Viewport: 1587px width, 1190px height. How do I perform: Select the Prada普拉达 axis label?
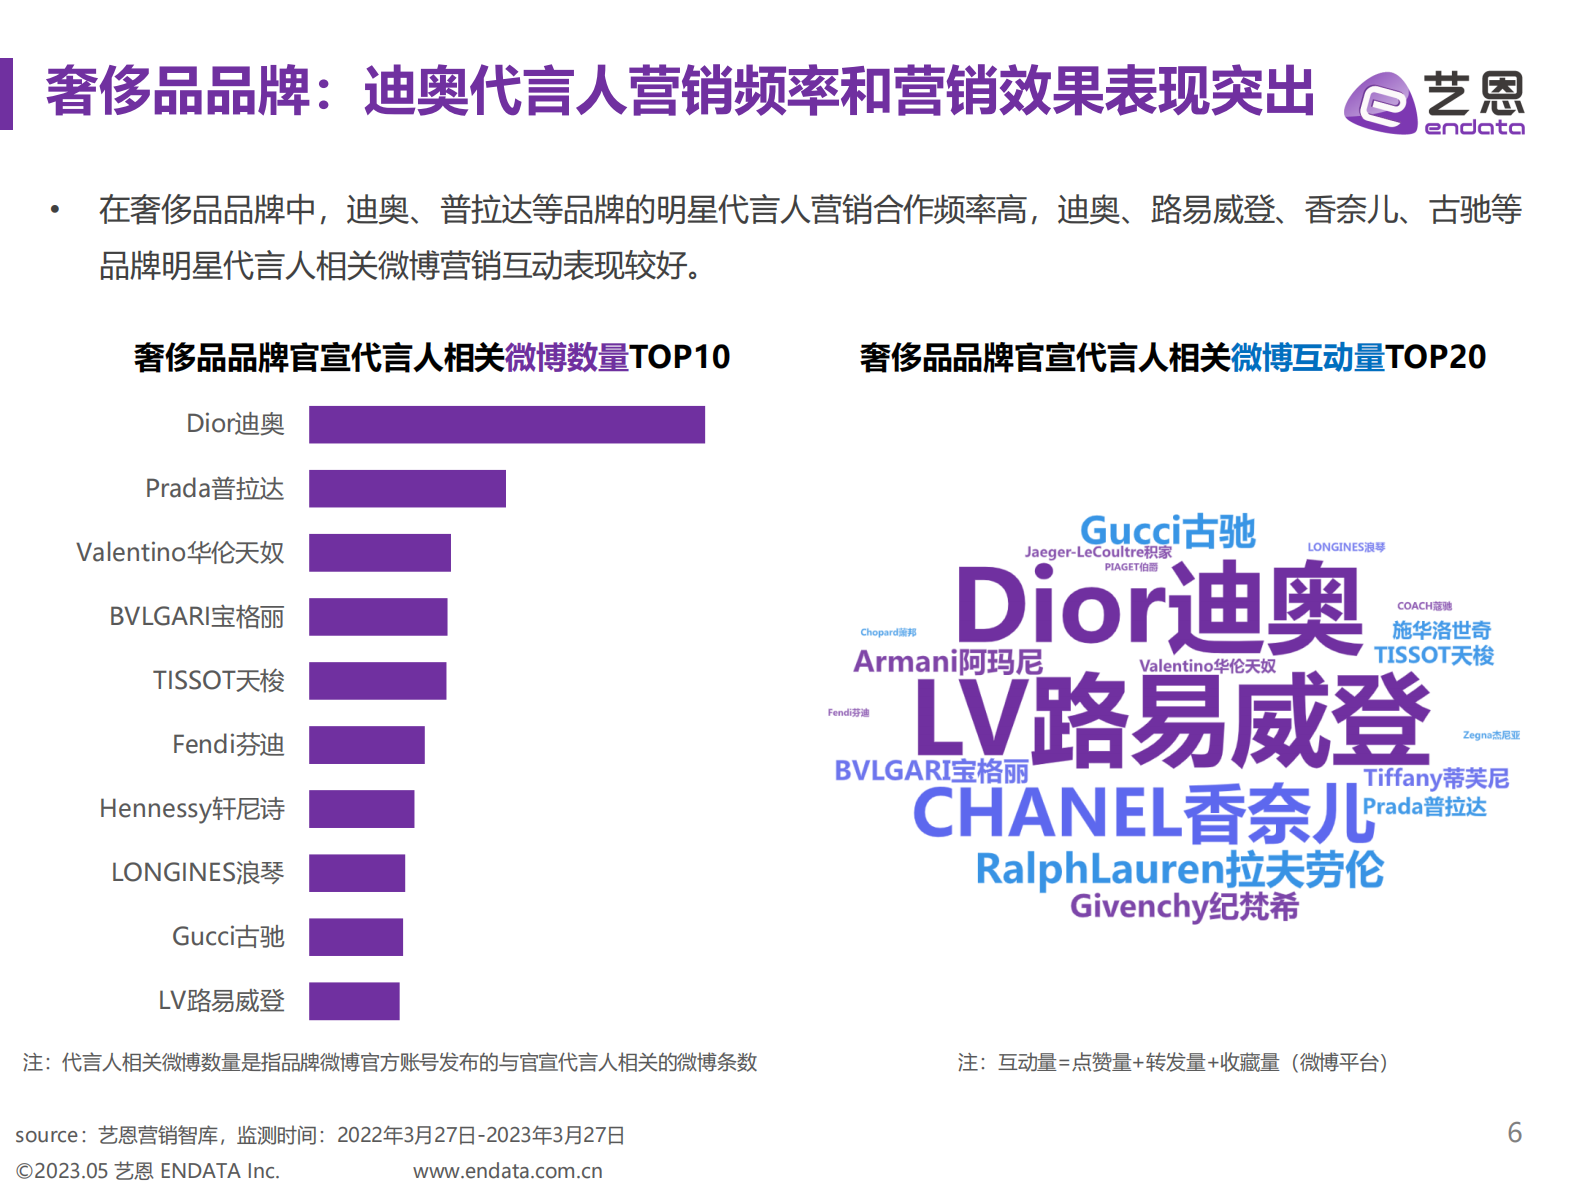click(215, 488)
